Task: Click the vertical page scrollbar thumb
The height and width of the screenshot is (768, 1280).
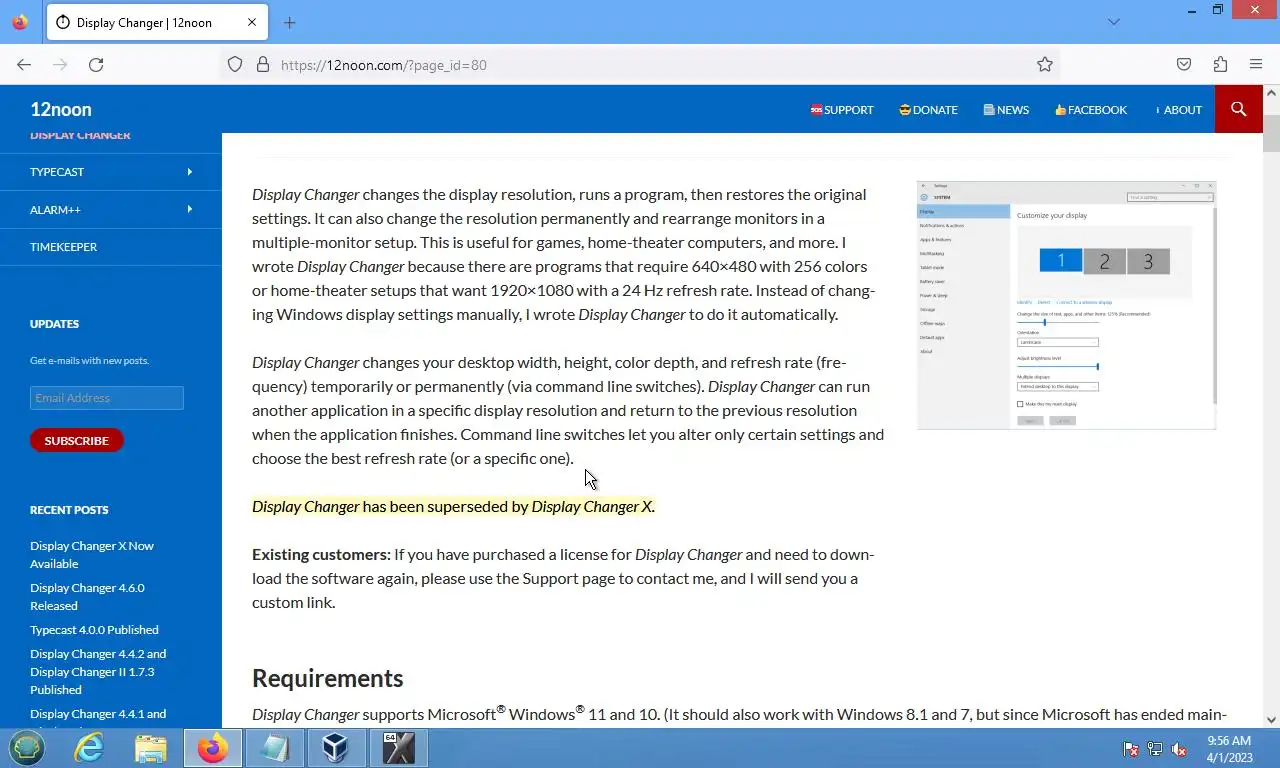Action: (1271, 133)
